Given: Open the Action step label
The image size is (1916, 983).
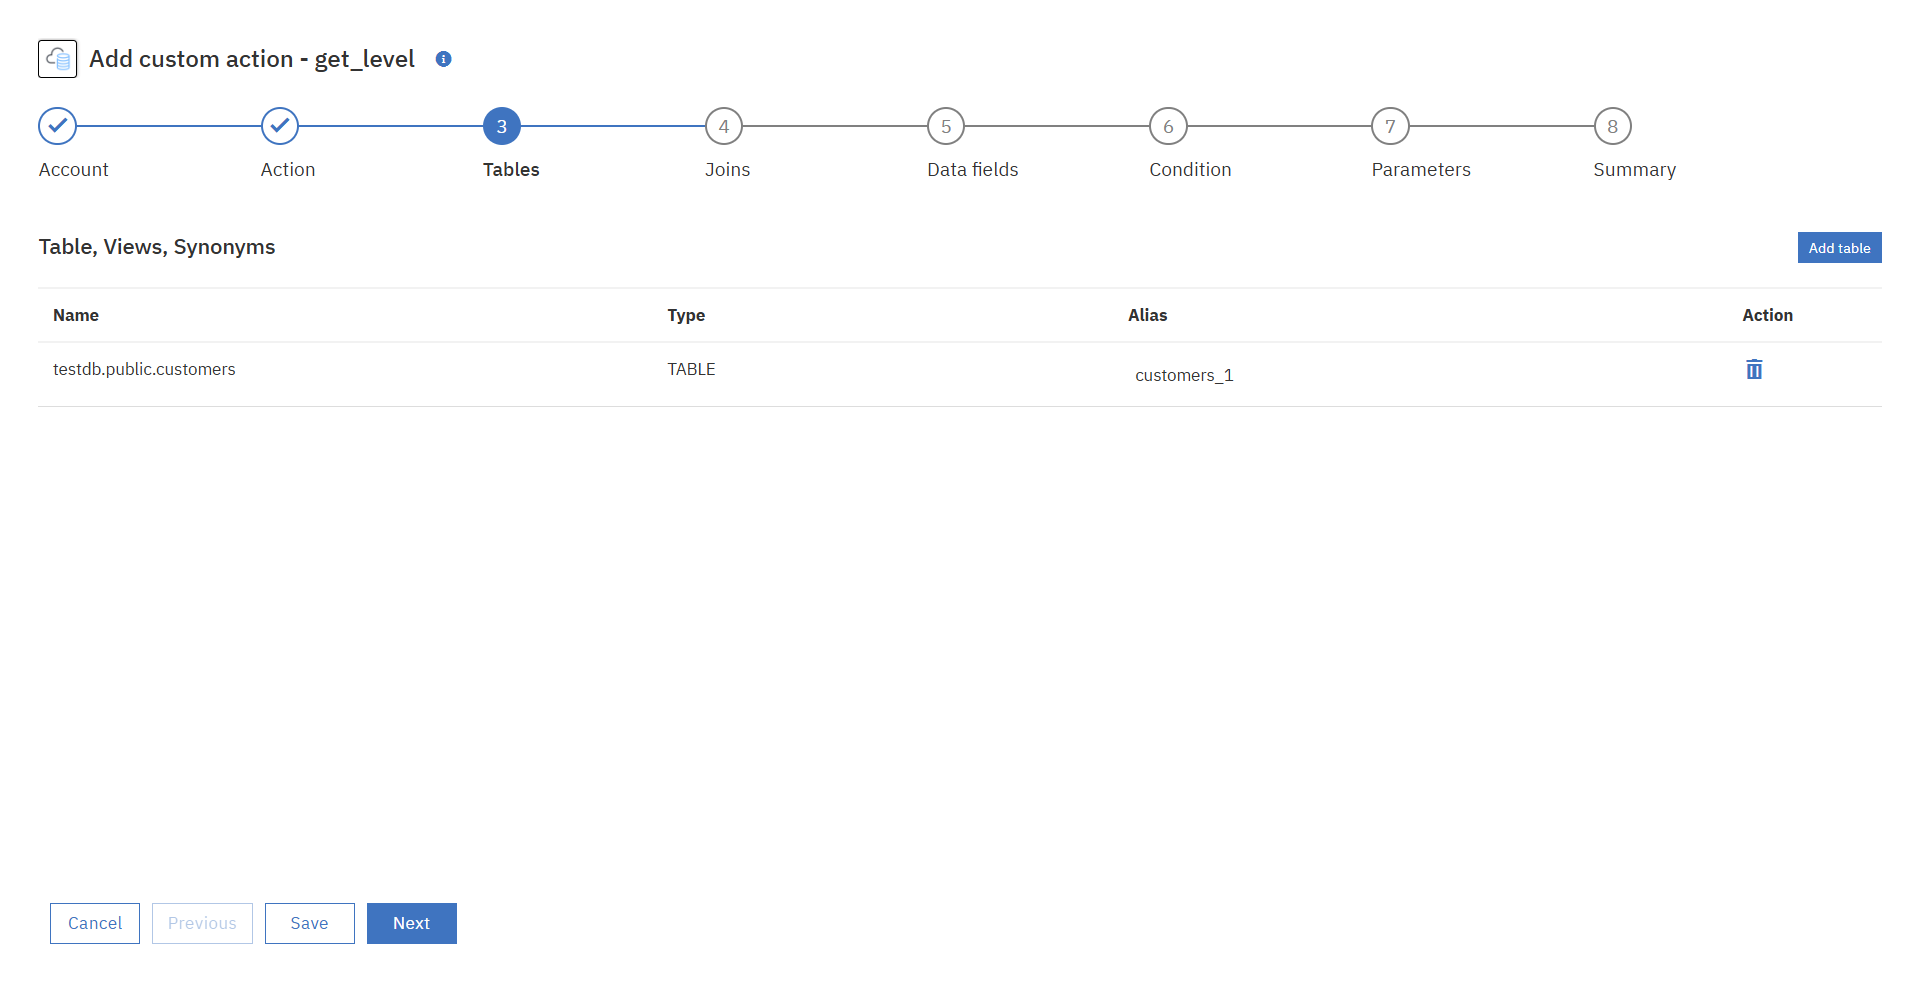Looking at the screenshot, I should click(288, 170).
